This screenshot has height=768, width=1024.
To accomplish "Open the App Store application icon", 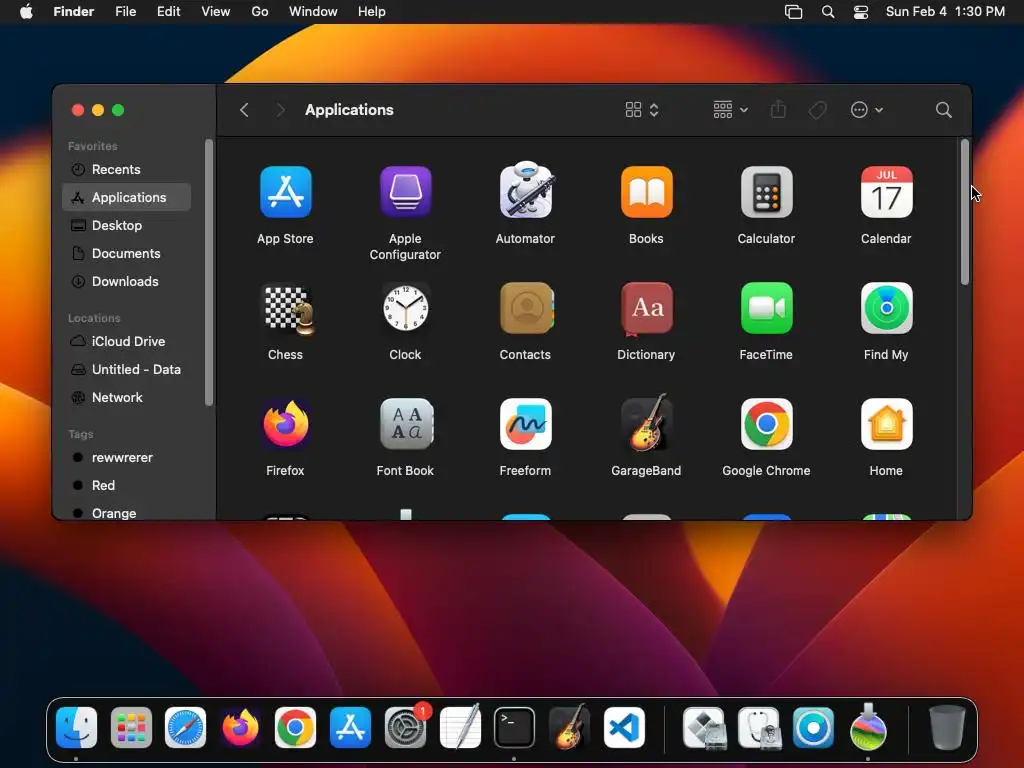I will (285, 192).
